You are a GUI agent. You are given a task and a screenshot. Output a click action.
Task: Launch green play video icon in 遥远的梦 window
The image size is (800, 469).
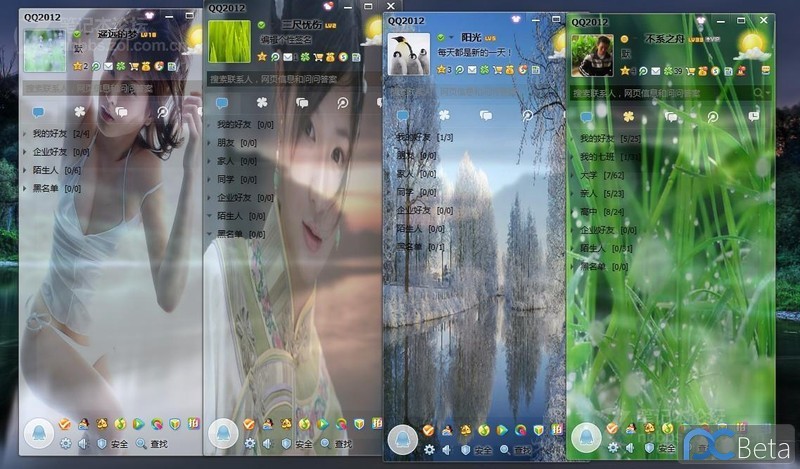pos(138,424)
